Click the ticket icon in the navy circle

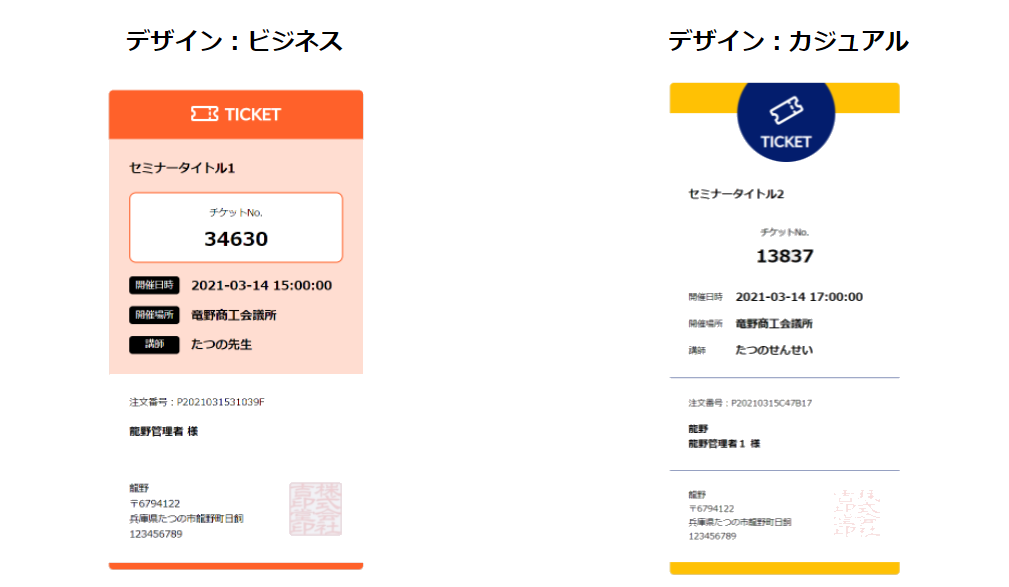[786, 109]
